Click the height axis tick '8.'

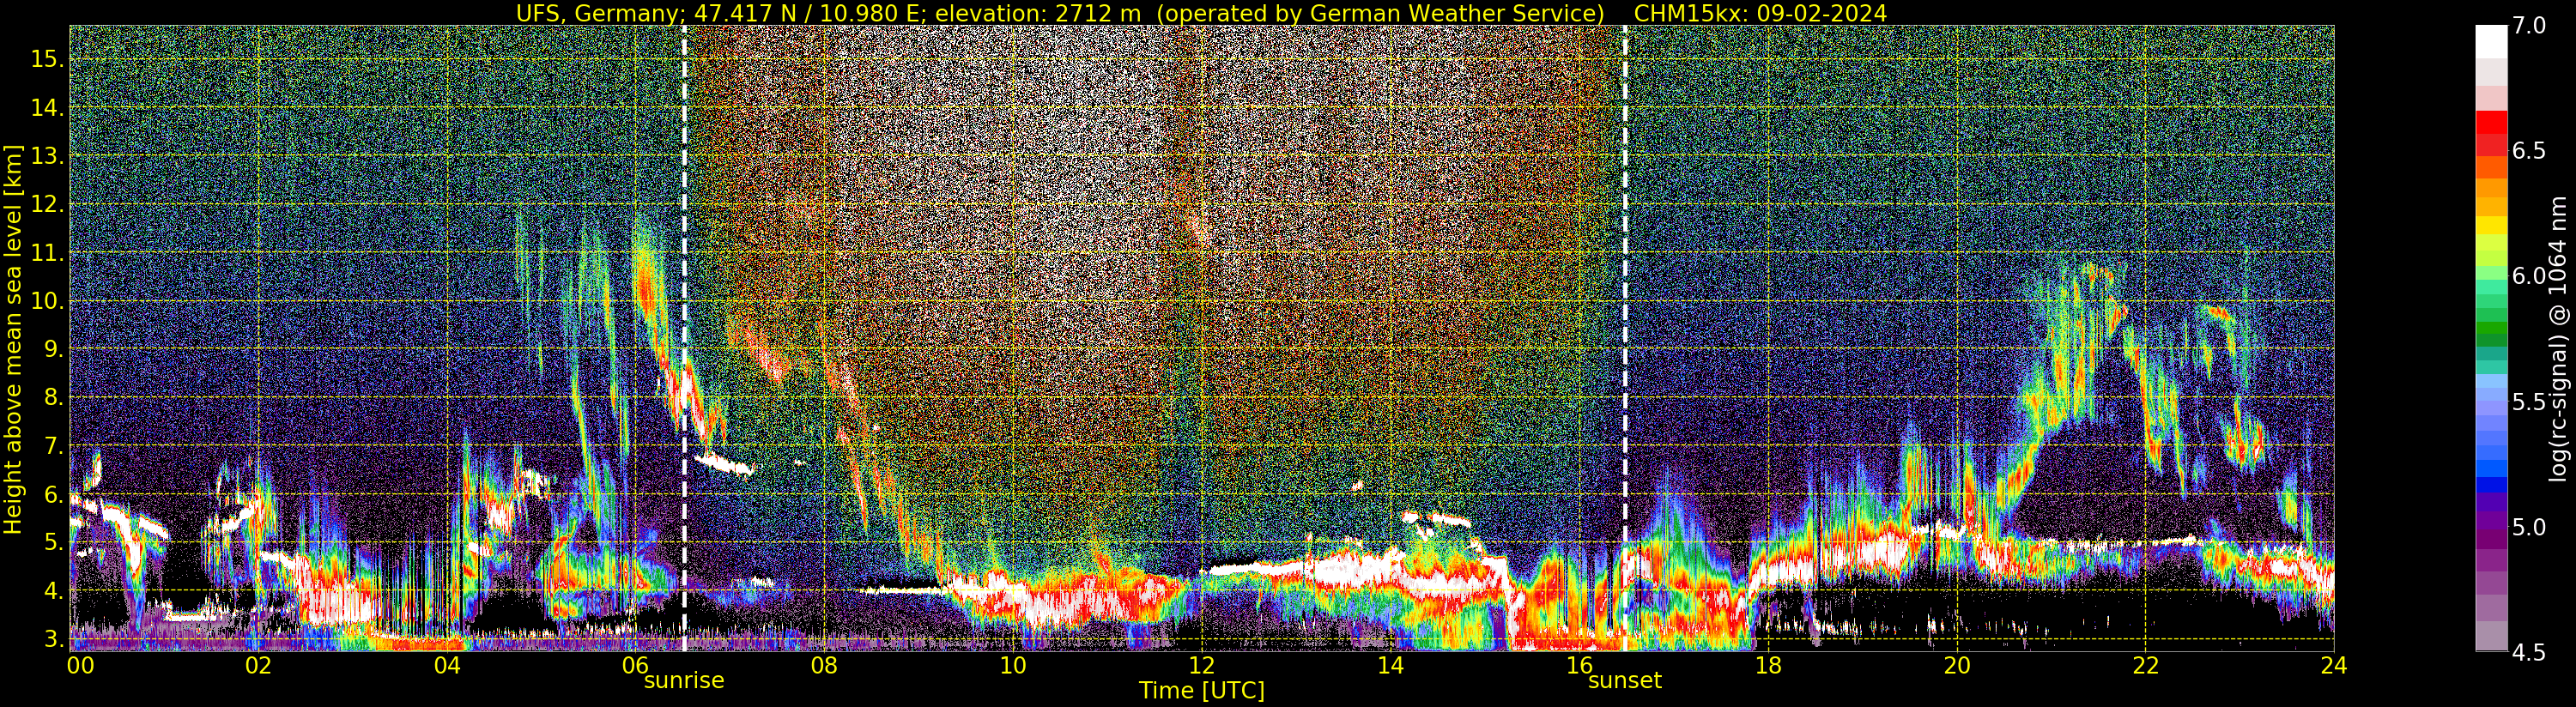54,397
